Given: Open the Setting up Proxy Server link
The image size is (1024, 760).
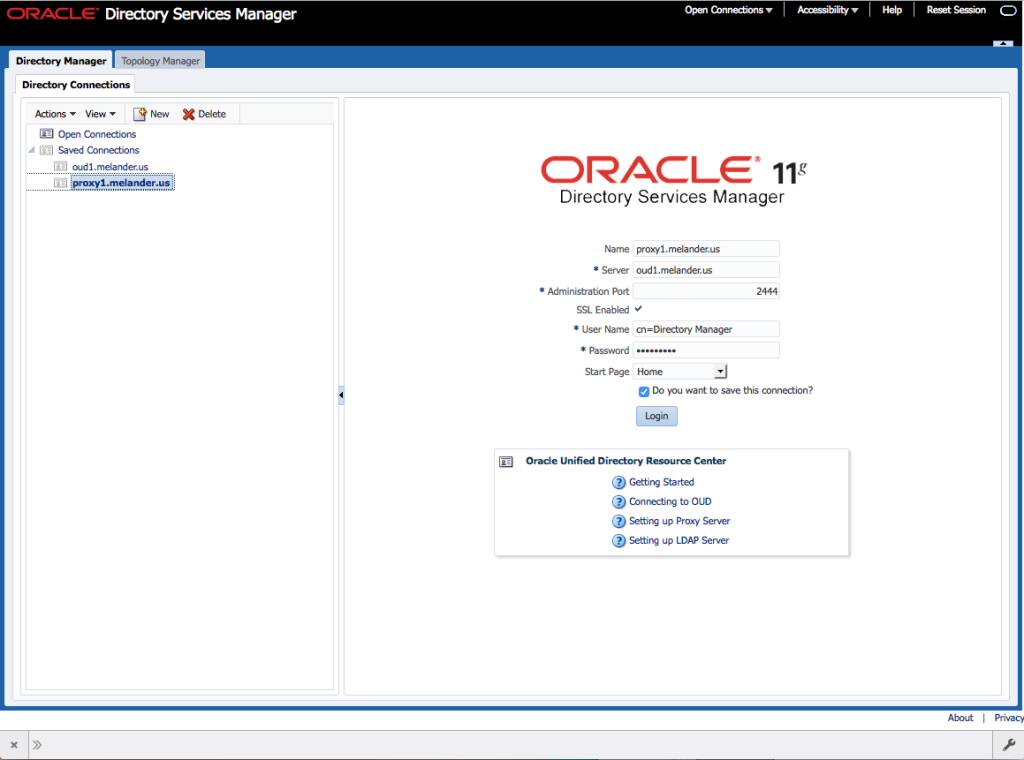Looking at the screenshot, I should click(679, 521).
